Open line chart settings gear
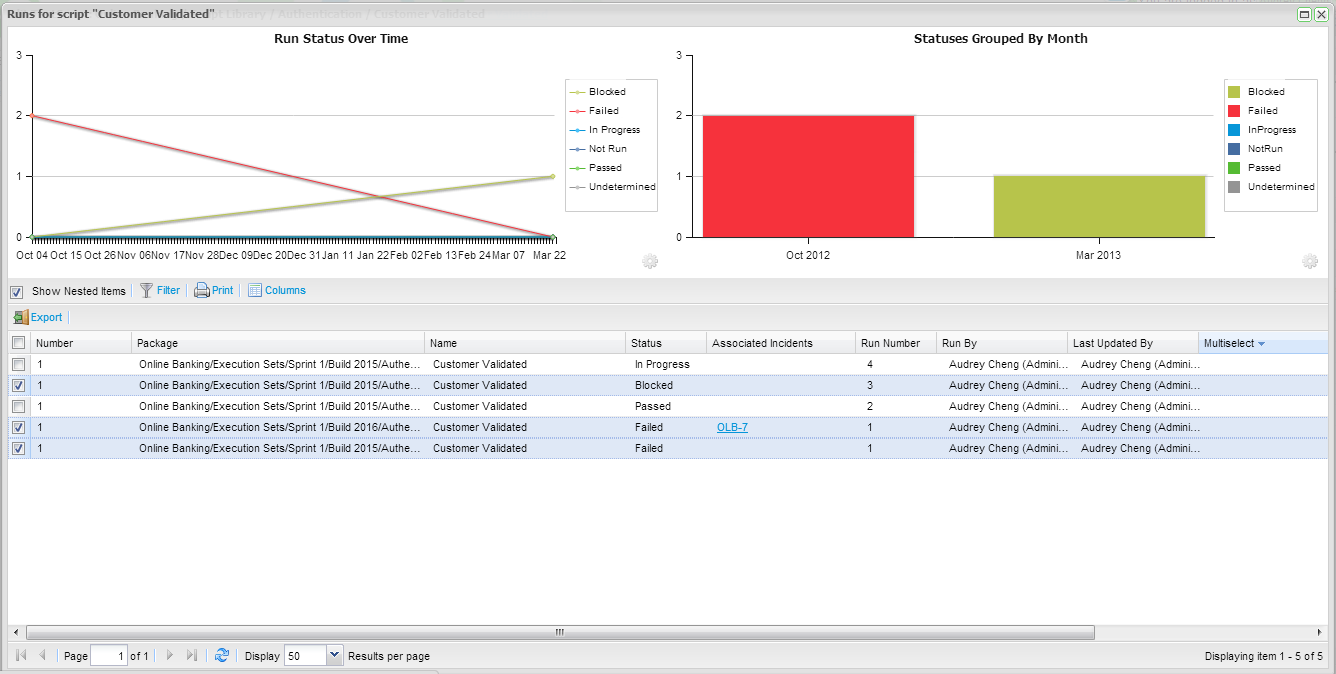 click(x=650, y=261)
